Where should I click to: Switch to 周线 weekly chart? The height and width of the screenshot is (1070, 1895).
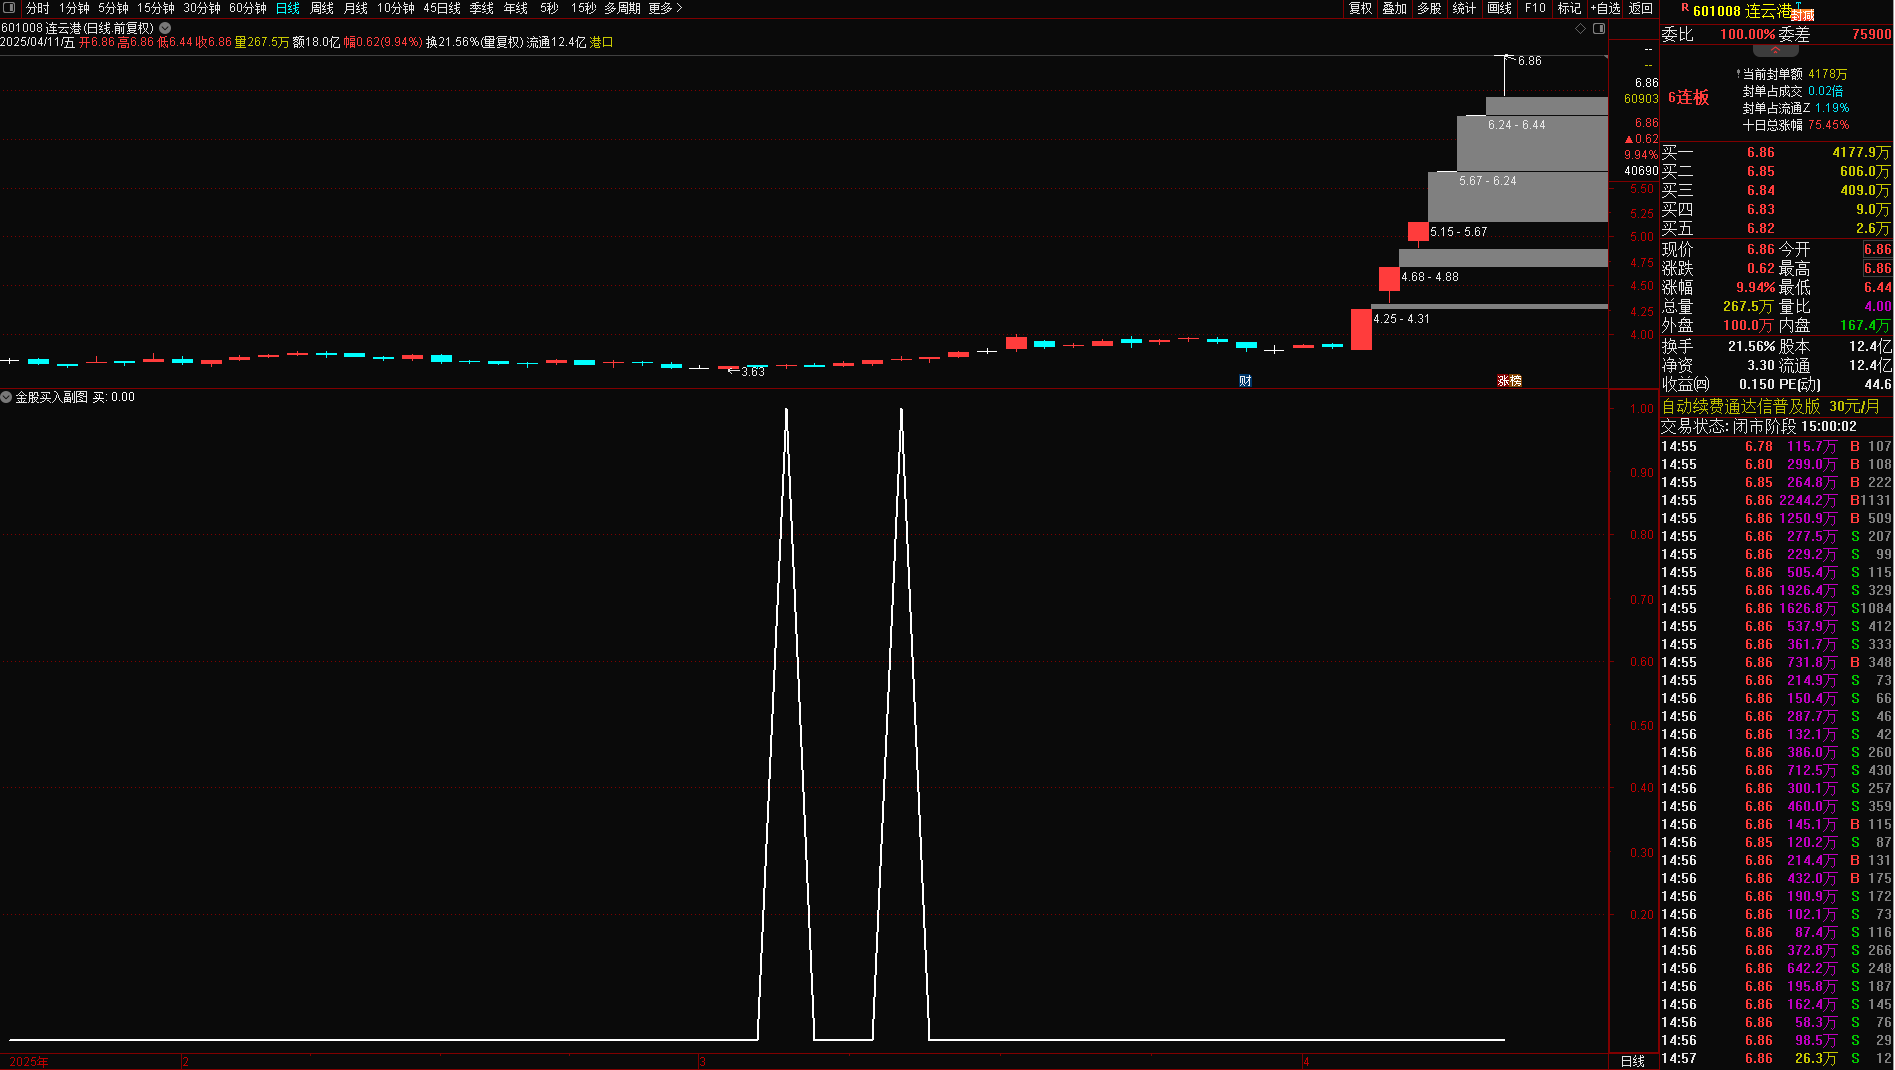coord(322,8)
